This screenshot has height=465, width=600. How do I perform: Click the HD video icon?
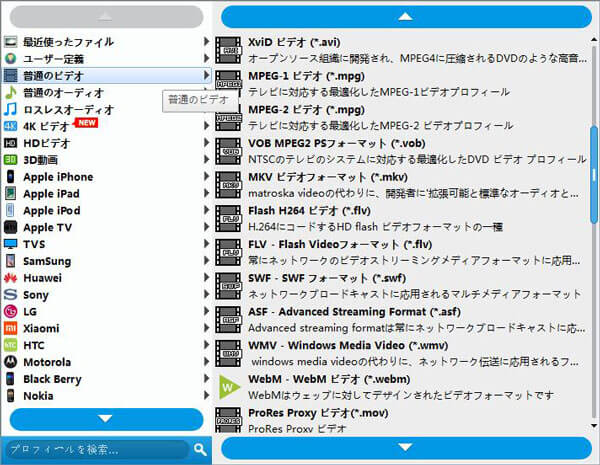(10, 143)
